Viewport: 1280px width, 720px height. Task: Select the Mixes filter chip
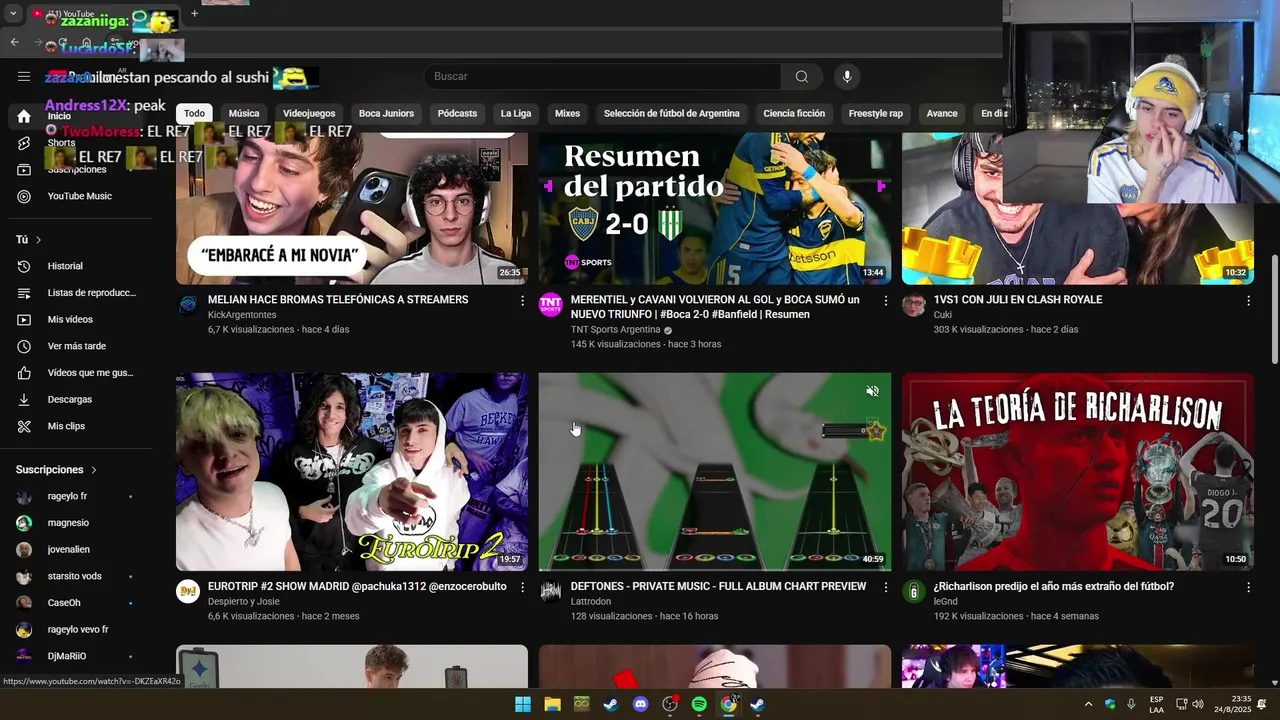567,113
